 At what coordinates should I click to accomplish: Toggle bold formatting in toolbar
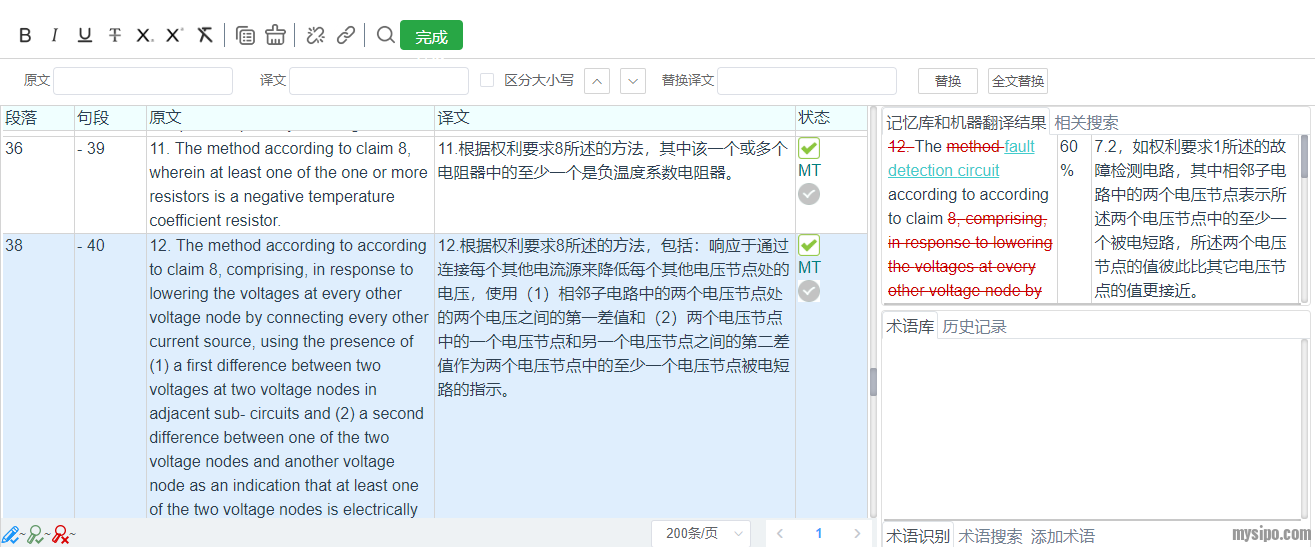tap(25, 36)
